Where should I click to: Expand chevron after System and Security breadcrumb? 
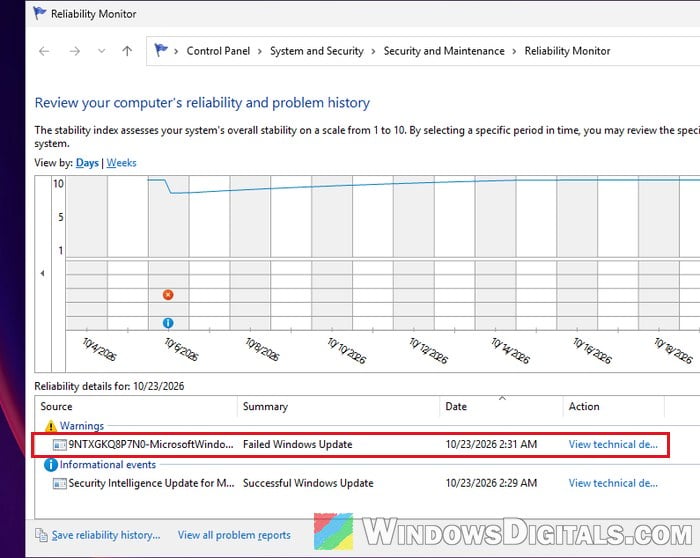pos(374,52)
